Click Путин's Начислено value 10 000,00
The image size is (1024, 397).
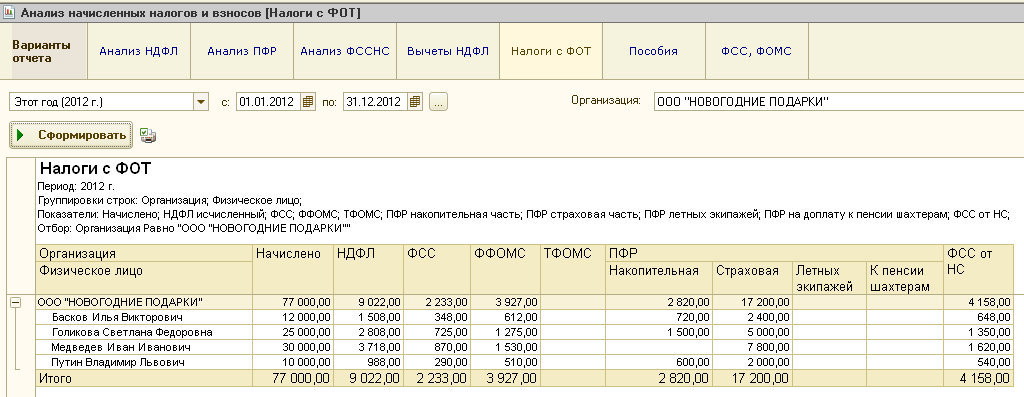coord(306,362)
